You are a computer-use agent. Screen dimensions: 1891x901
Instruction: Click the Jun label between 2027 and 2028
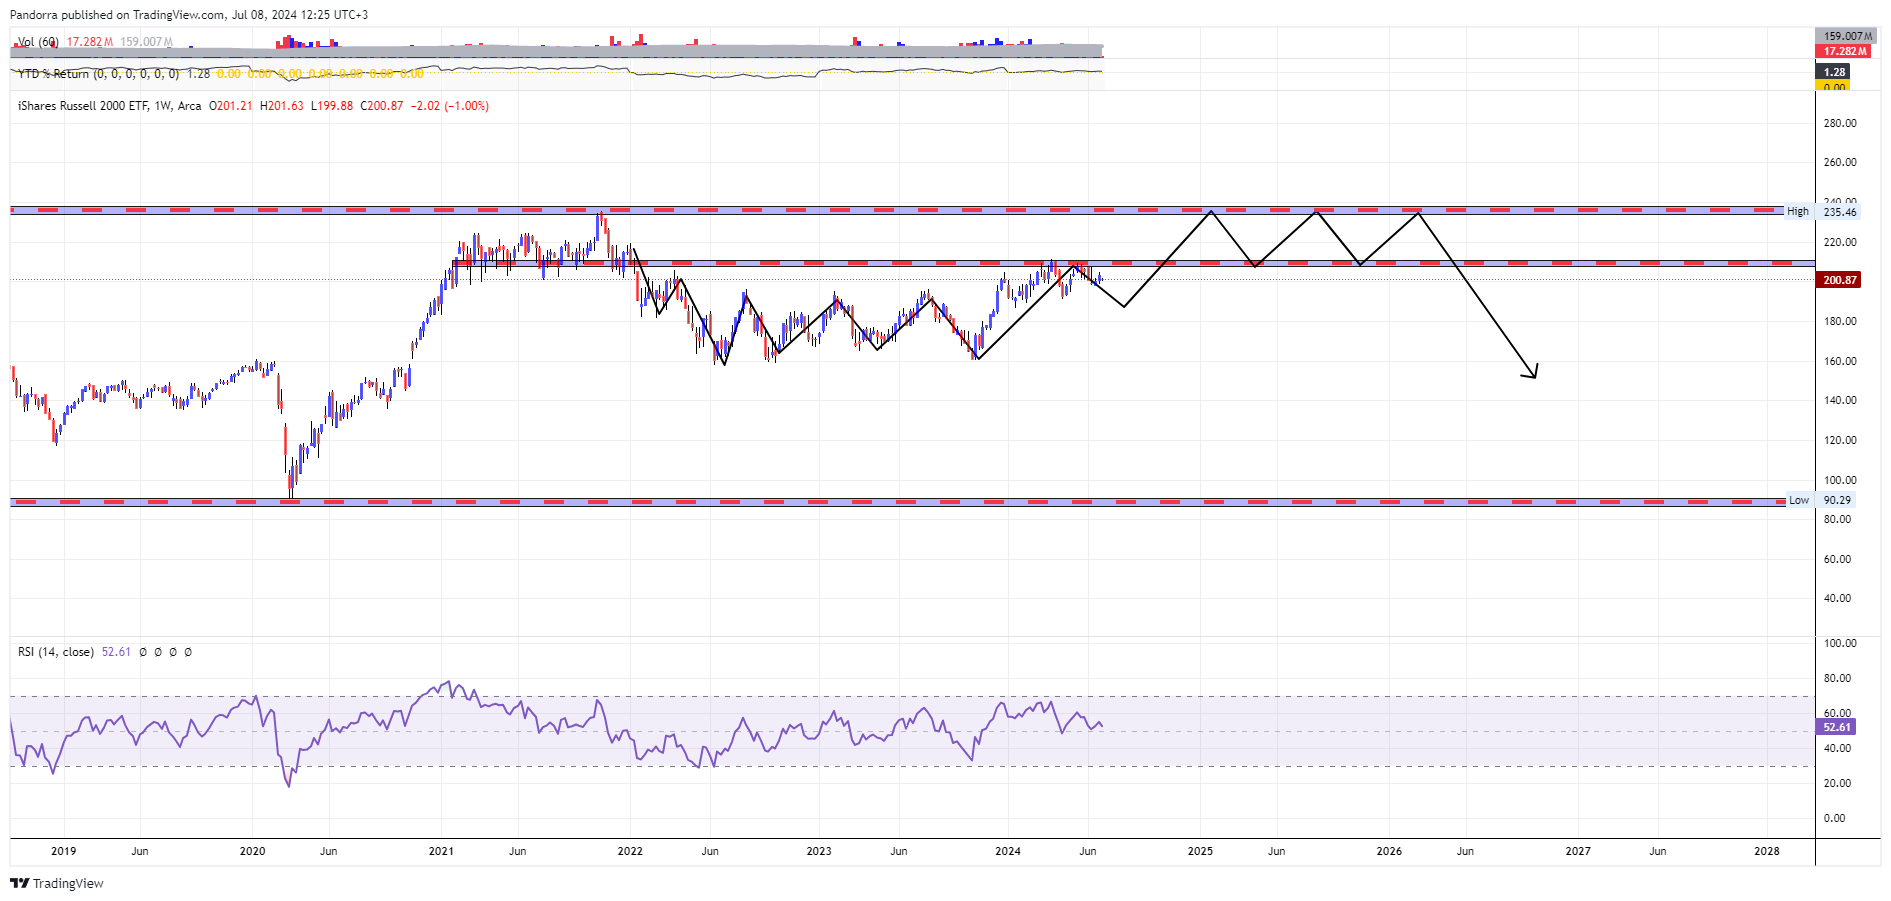pos(1657,851)
